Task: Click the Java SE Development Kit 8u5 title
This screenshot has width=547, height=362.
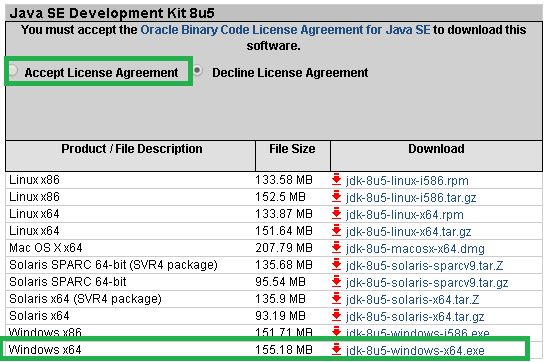Action: pos(112,13)
